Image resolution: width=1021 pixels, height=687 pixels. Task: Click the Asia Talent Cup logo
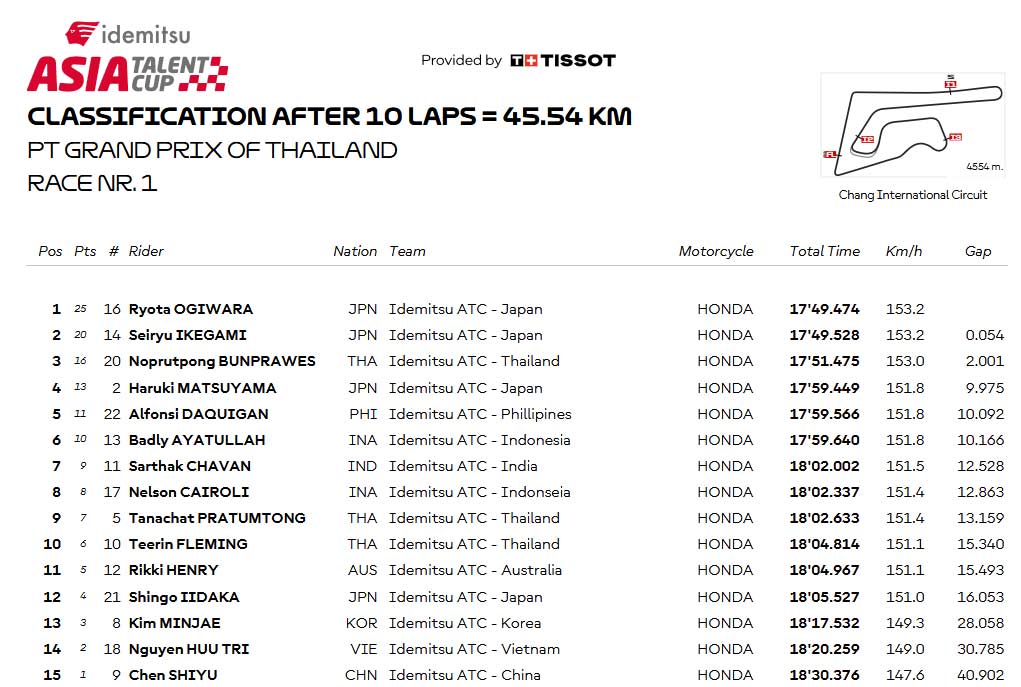pyautogui.click(x=127, y=74)
